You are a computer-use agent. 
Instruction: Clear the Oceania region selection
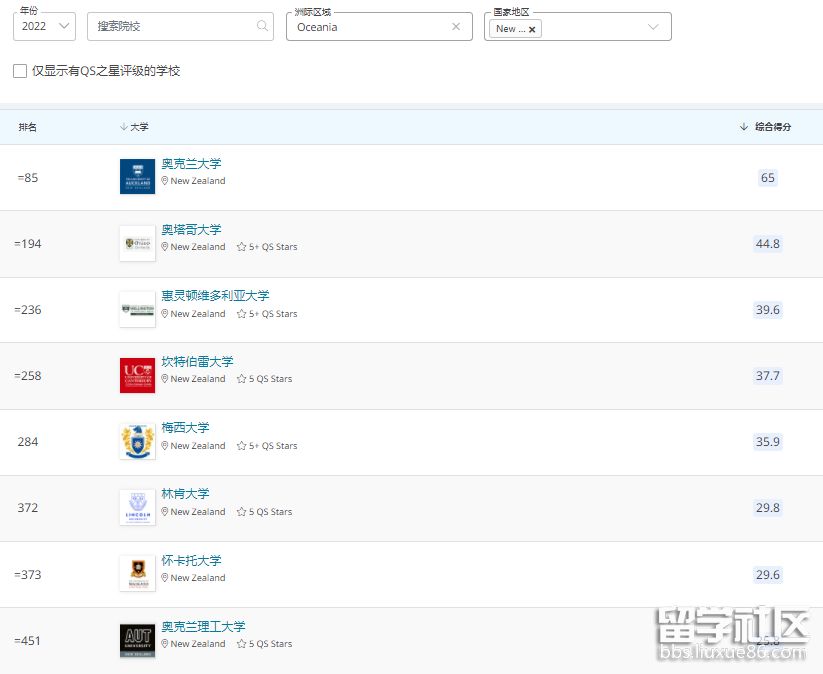(x=456, y=27)
